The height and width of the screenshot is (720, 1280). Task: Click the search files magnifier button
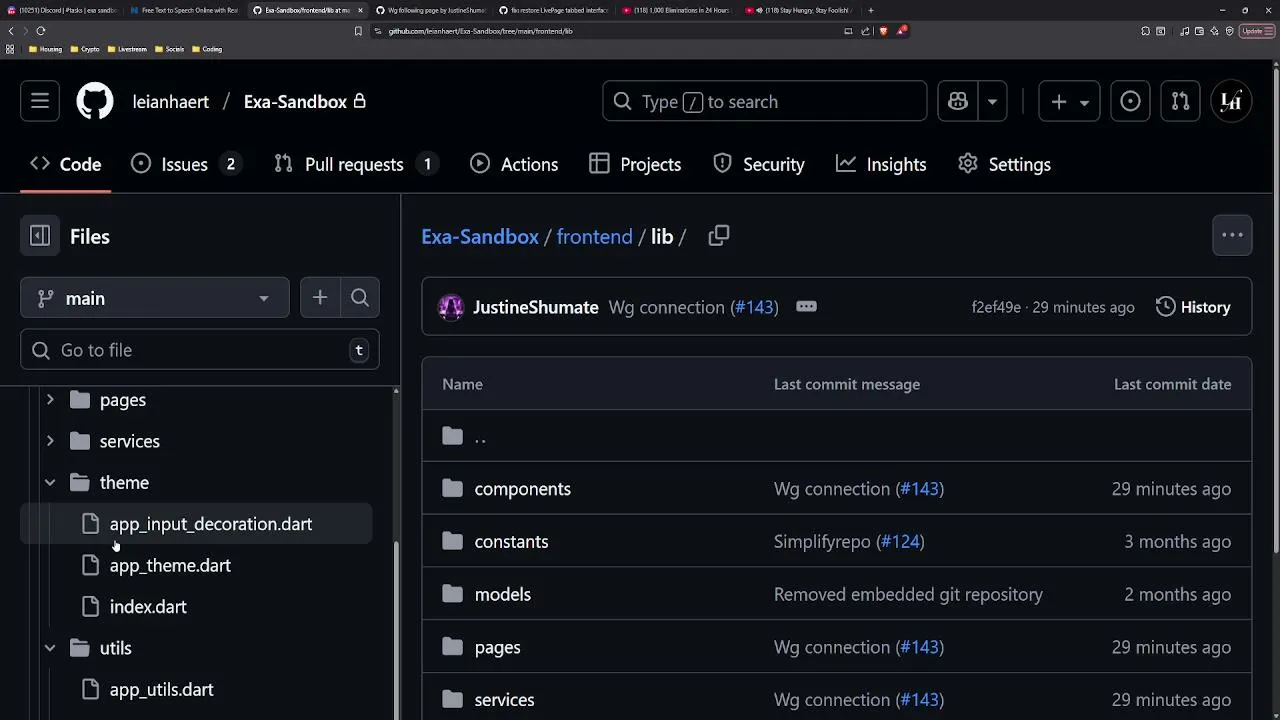[x=360, y=298]
